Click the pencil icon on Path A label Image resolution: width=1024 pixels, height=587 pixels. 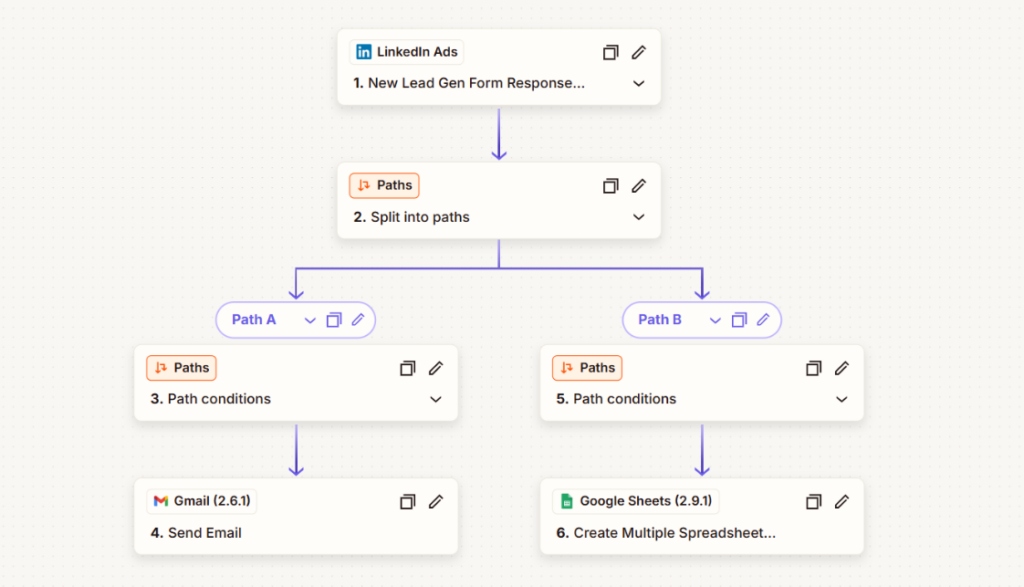[358, 320]
